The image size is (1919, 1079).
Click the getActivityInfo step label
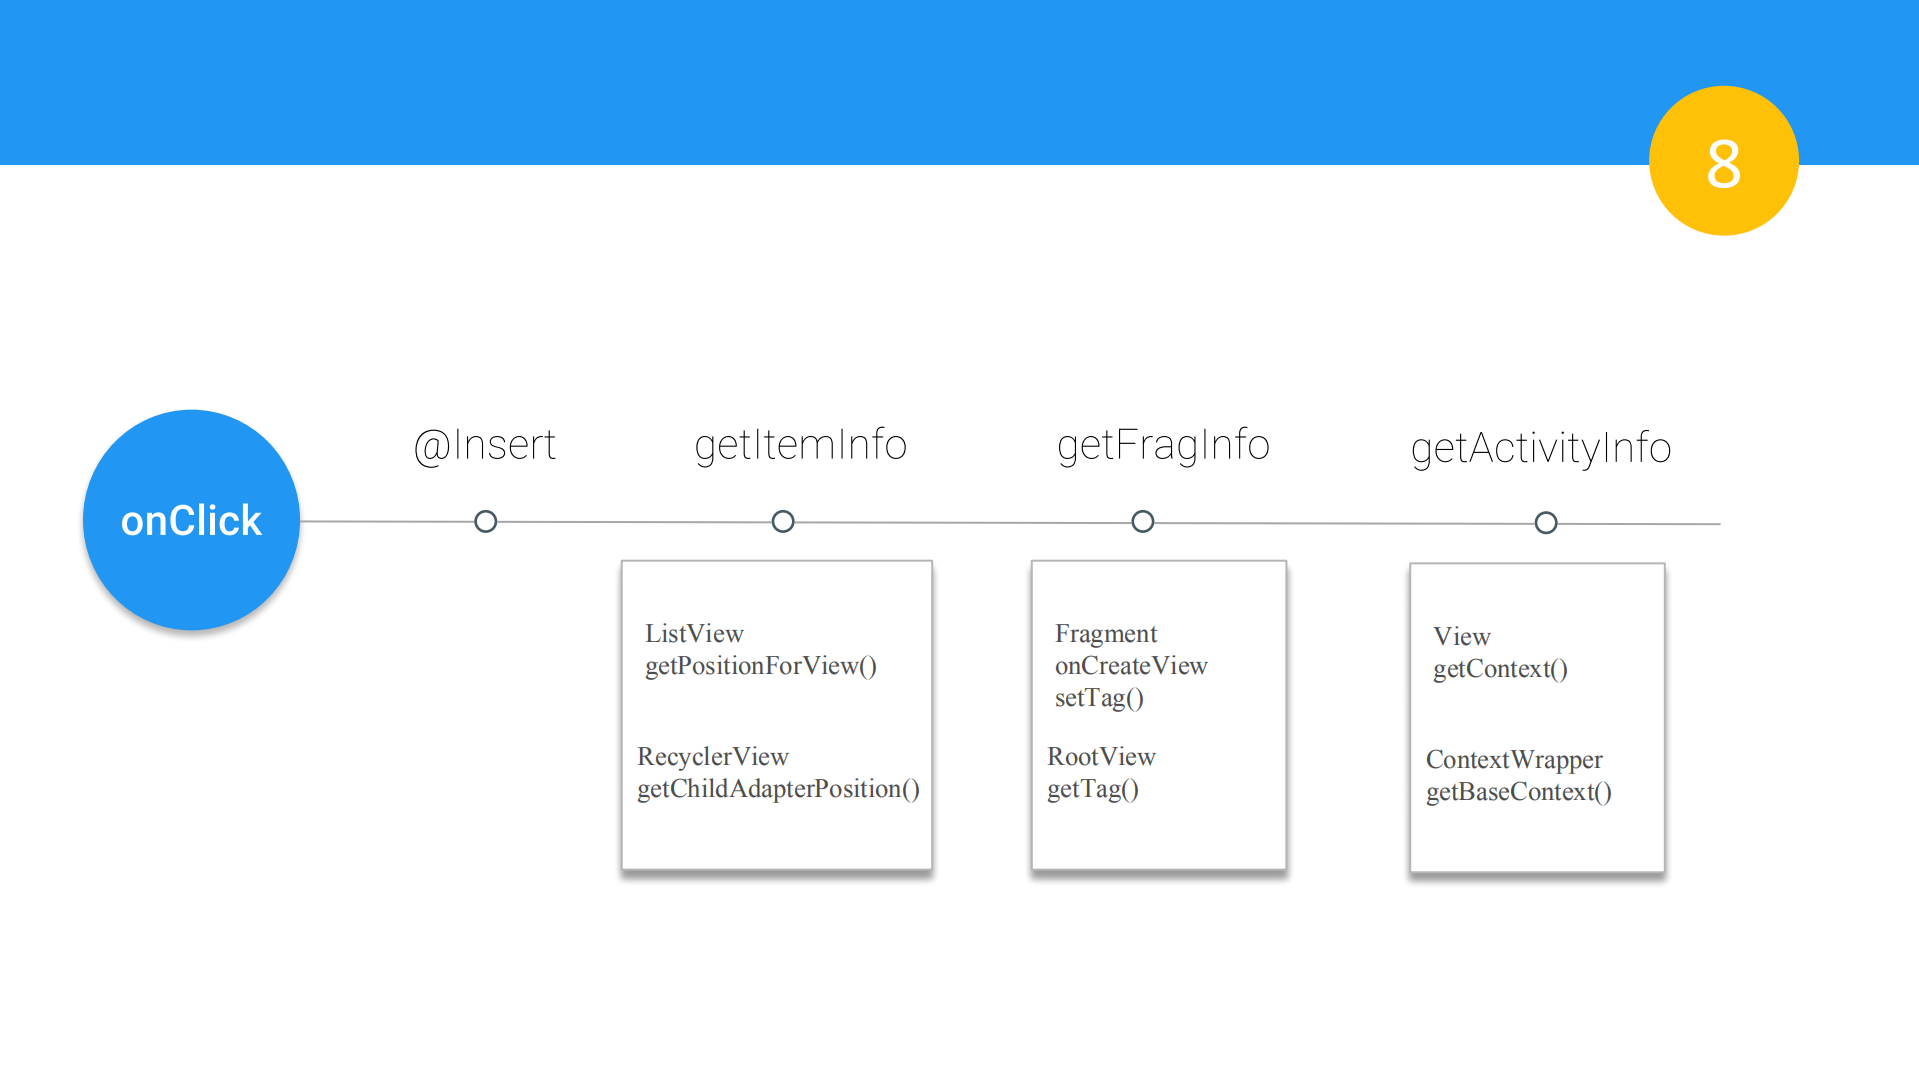(x=1541, y=448)
